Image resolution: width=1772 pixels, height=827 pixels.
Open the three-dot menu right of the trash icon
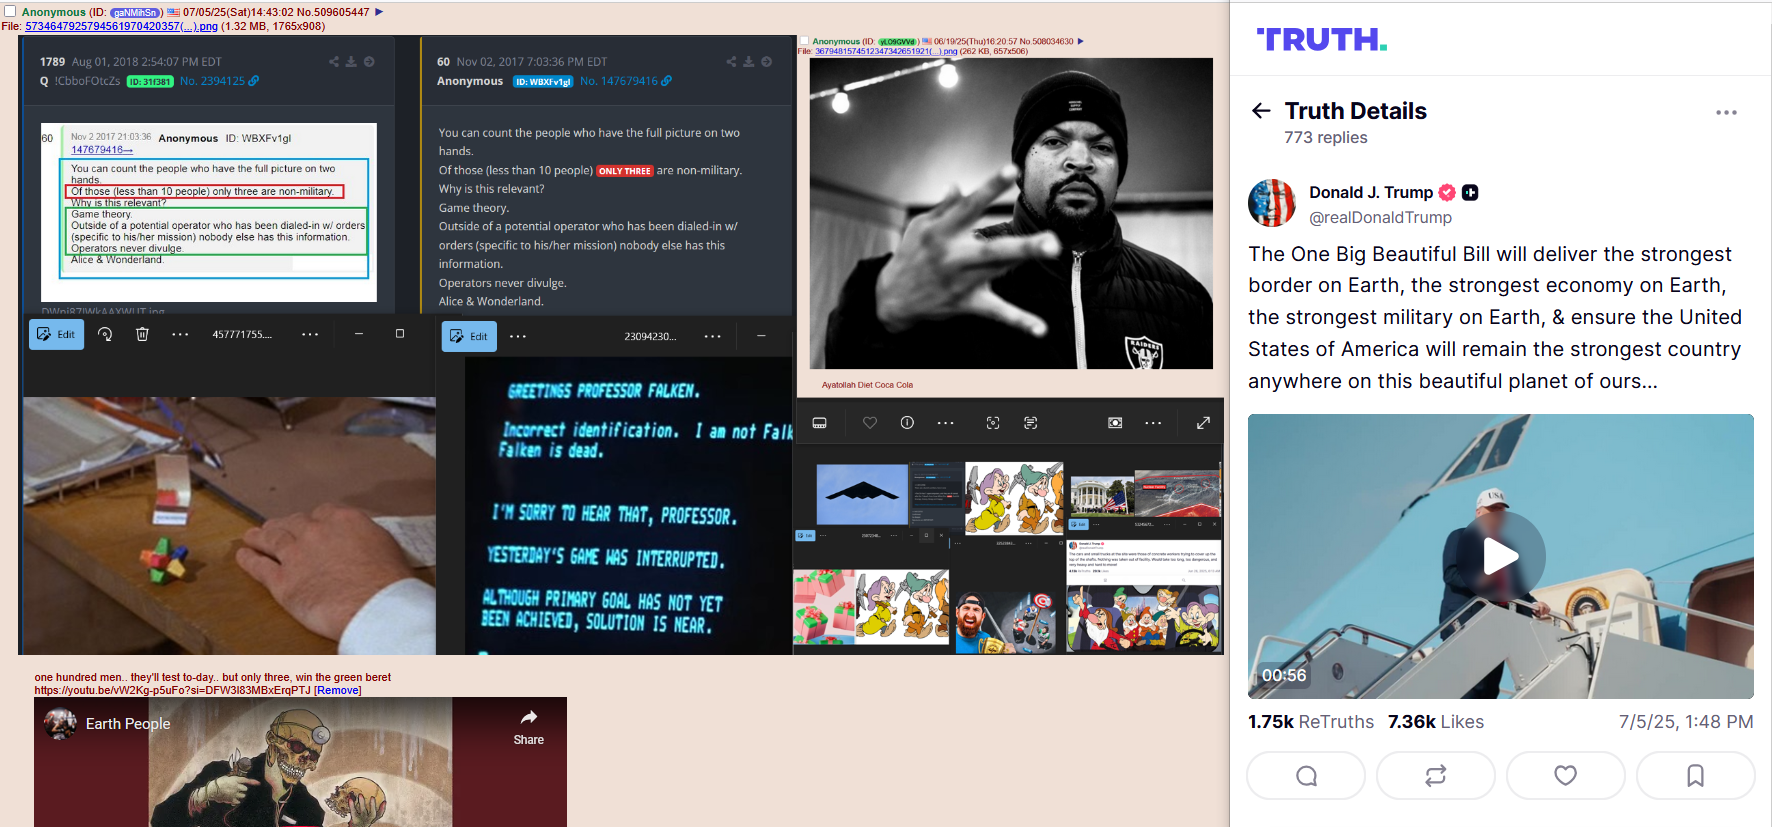click(x=180, y=334)
